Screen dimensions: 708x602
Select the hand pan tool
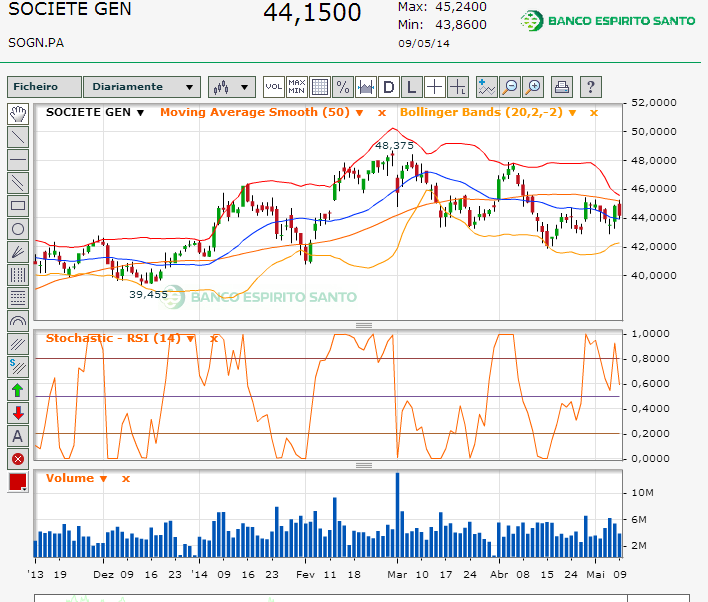point(18,114)
